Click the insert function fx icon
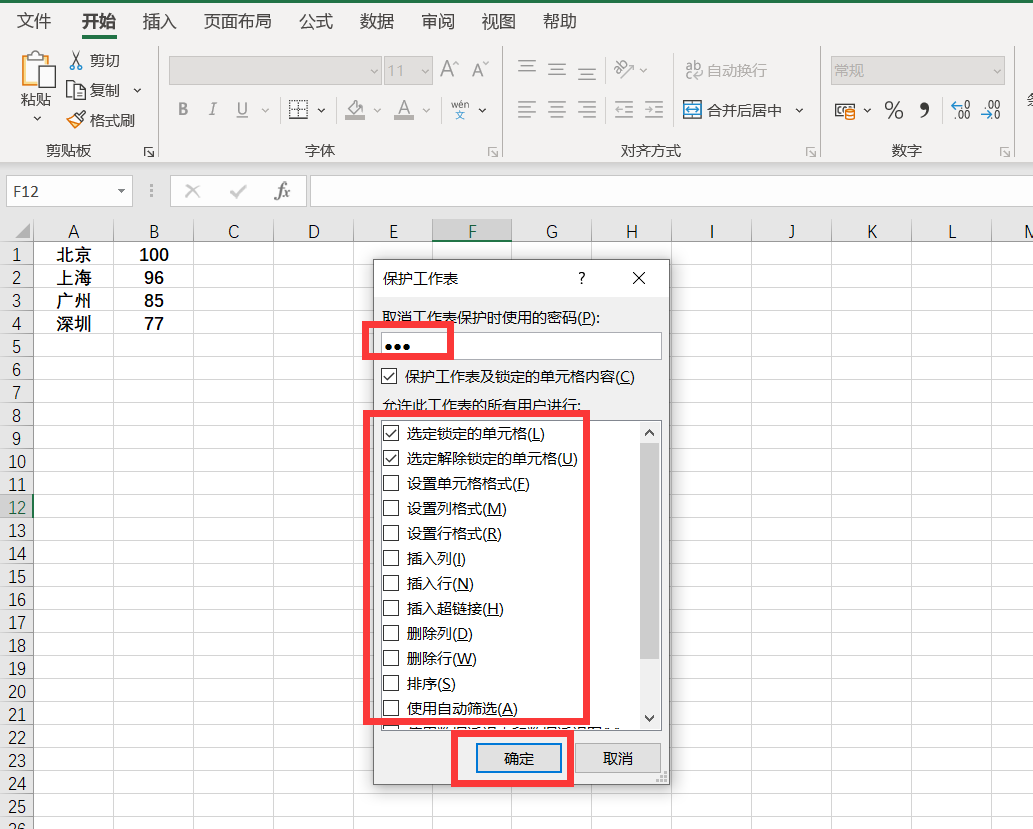This screenshot has height=829, width=1033. pyautogui.click(x=282, y=191)
